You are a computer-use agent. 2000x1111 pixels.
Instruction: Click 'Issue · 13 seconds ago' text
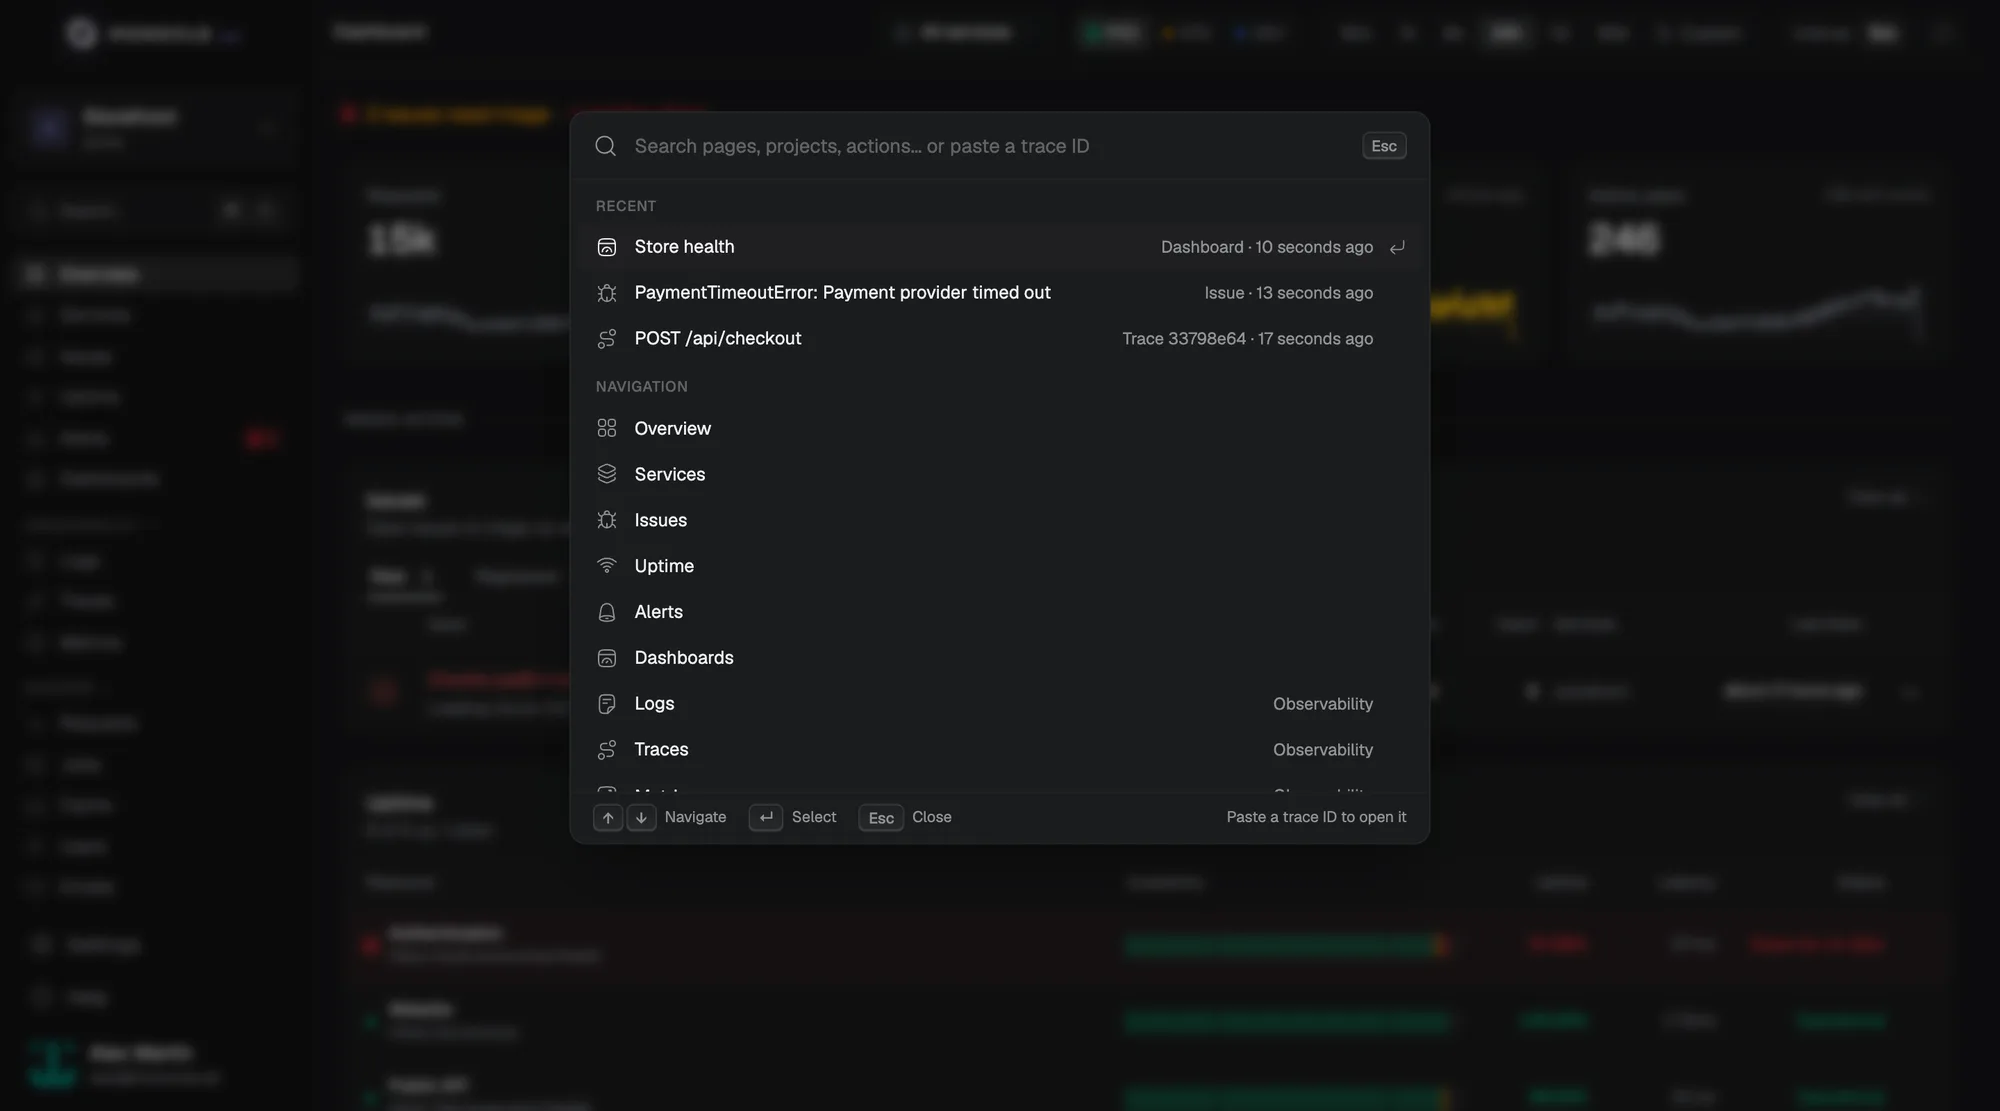click(x=1288, y=293)
